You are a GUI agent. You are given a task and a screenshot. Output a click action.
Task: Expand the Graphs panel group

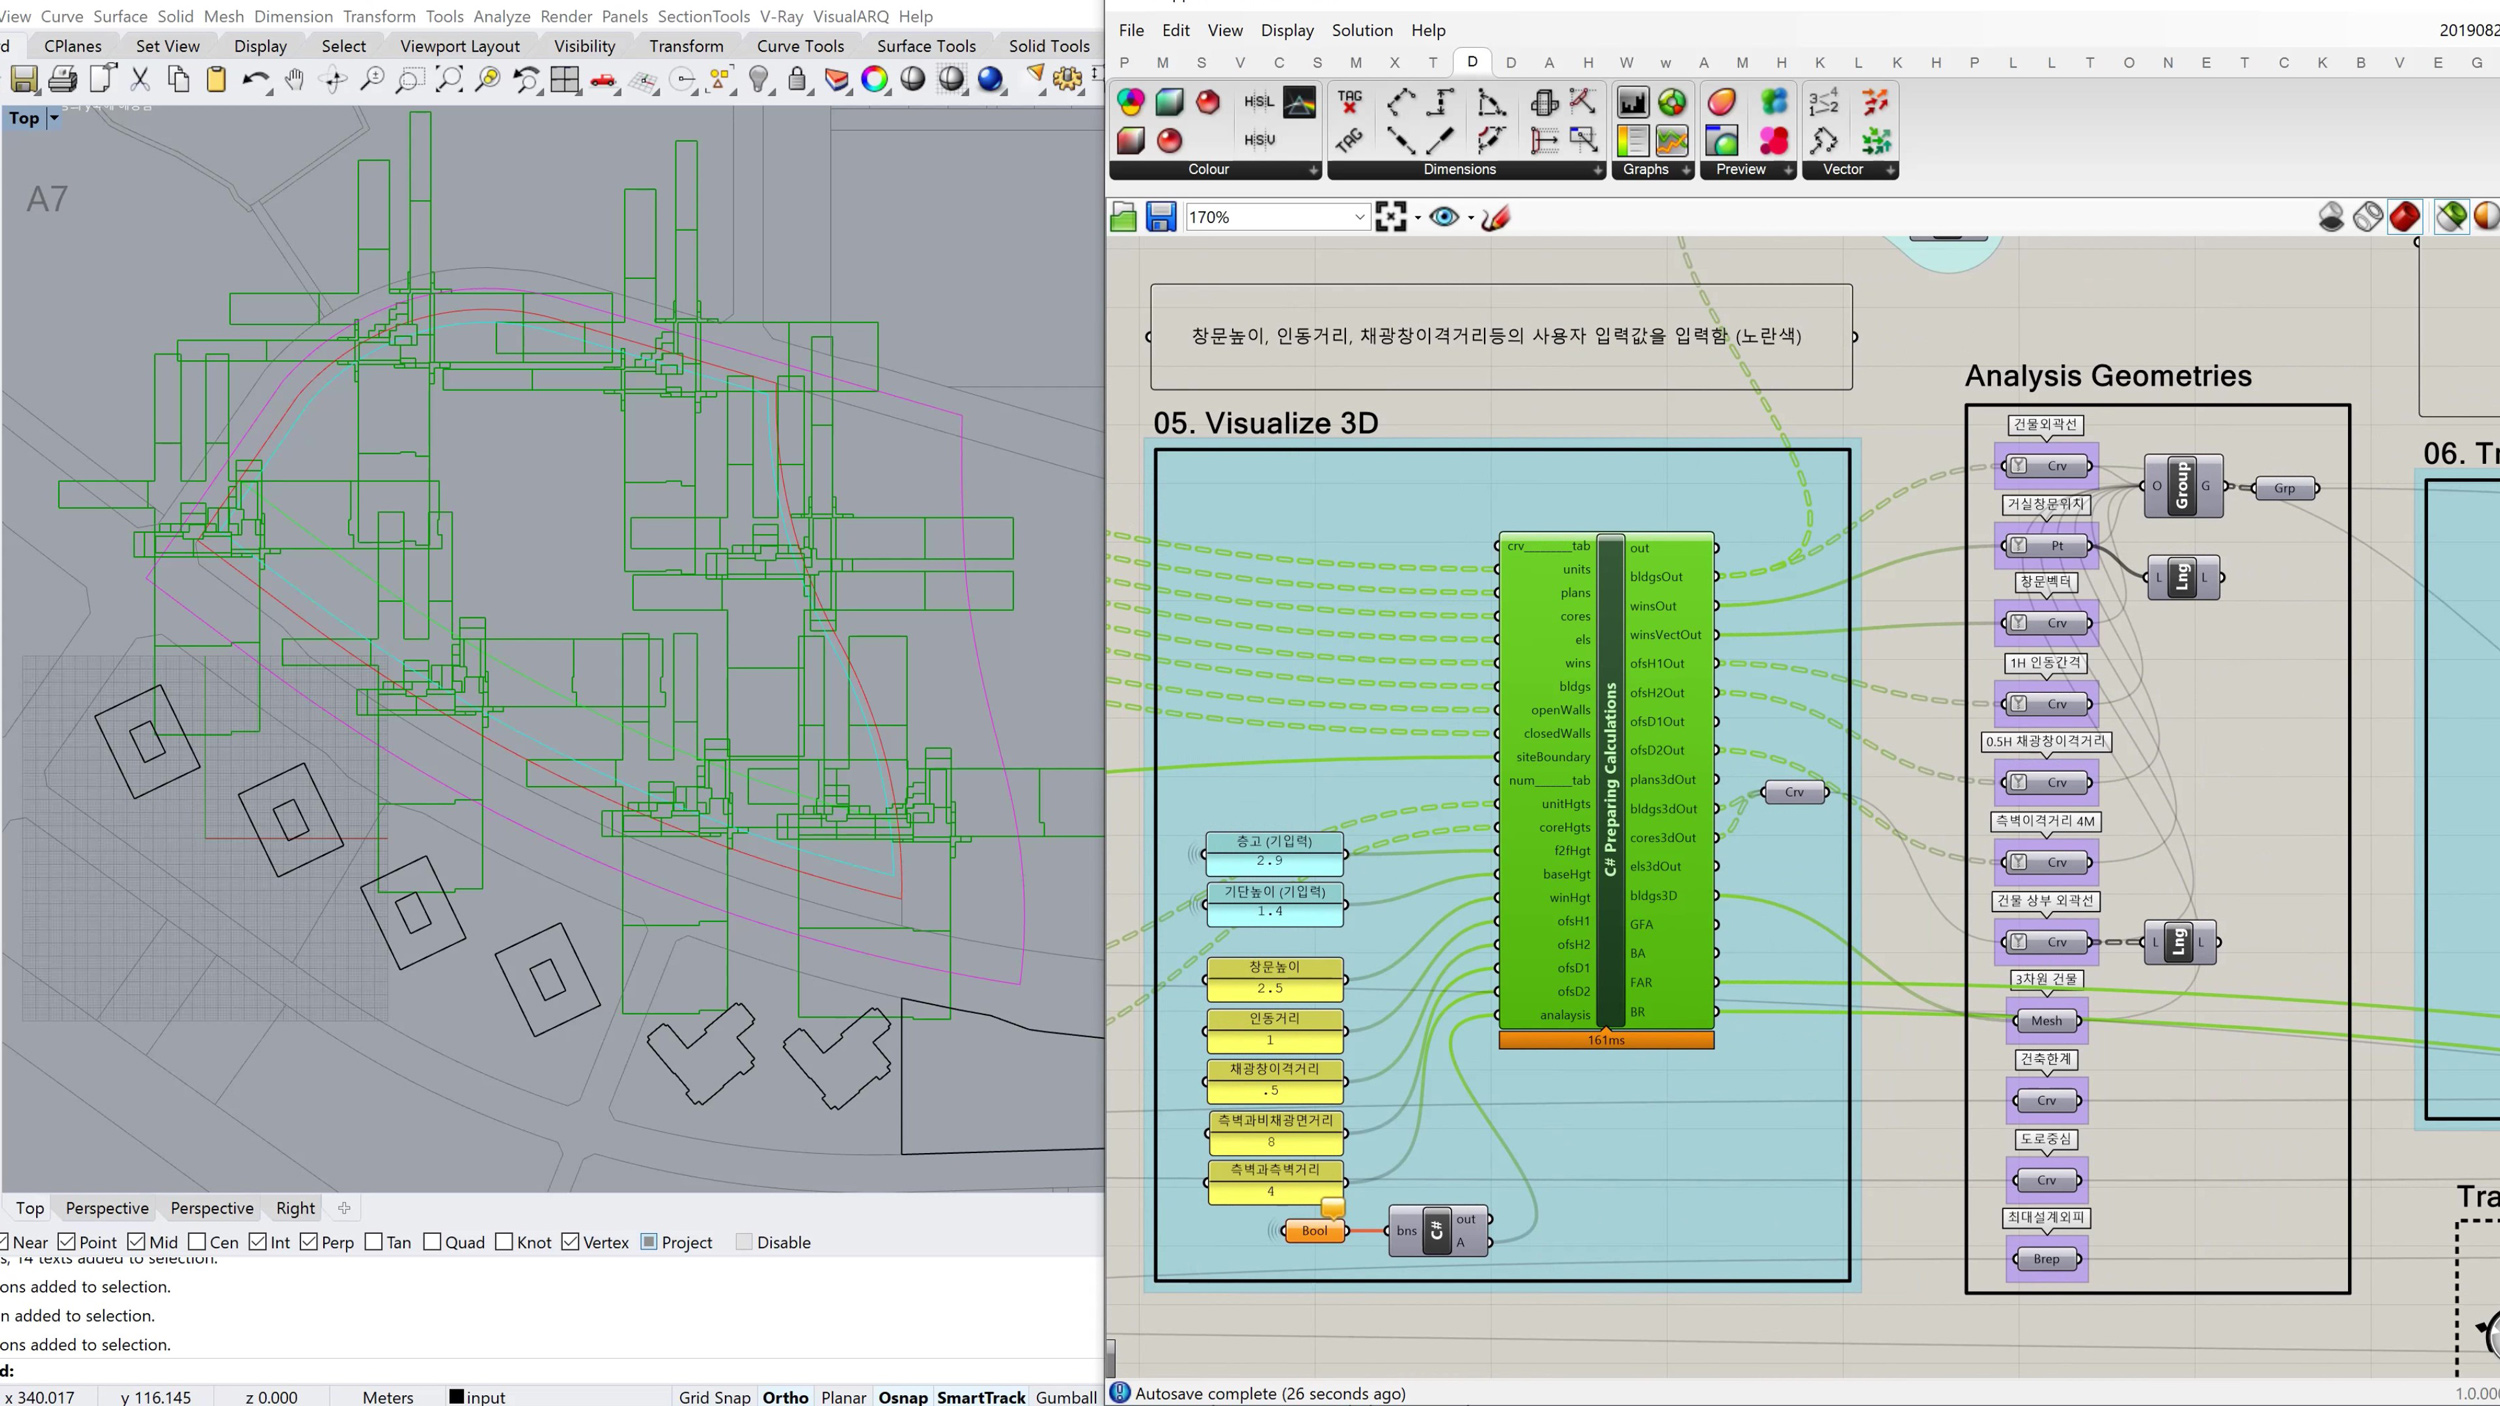1686,170
